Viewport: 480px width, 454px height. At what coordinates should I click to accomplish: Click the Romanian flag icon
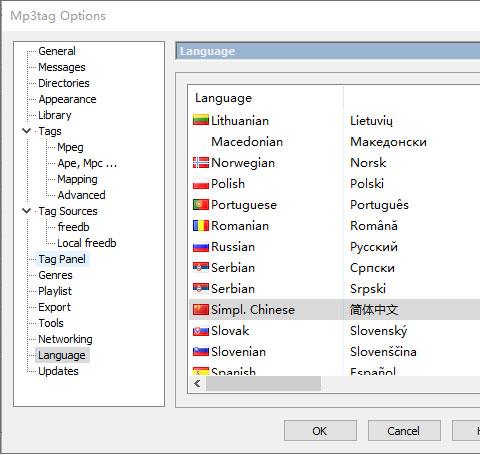[x=201, y=226]
